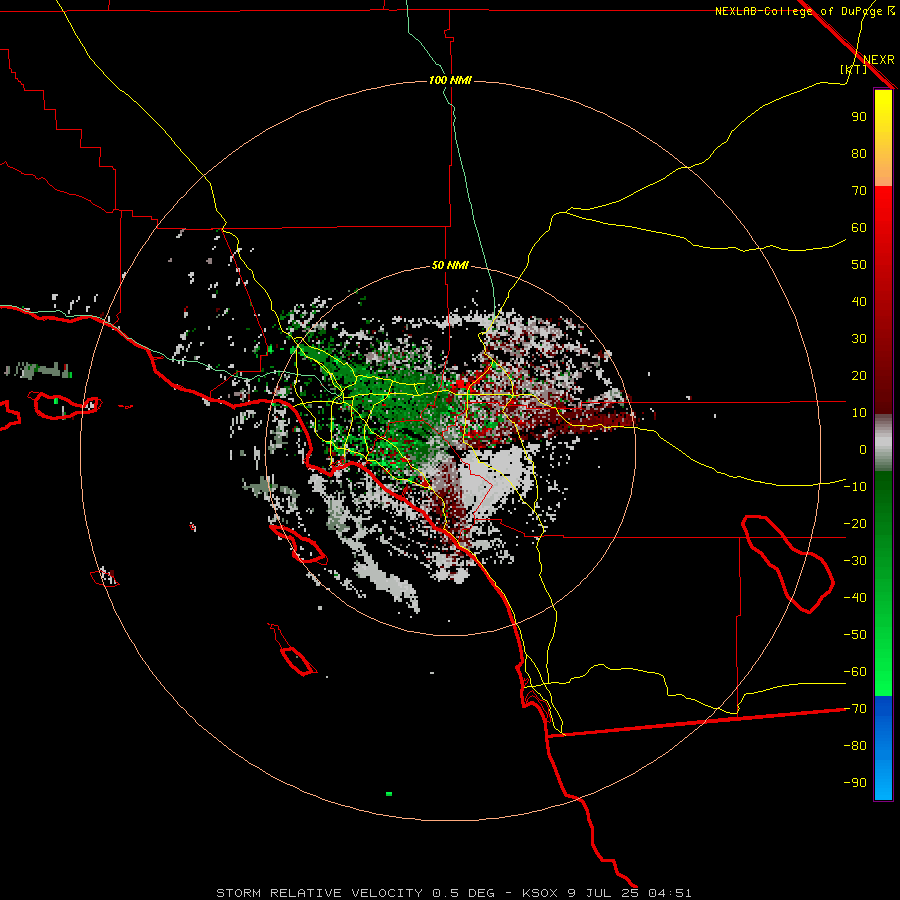
Task: Click the 50 NMI range ring label
Action: (450, 265)
